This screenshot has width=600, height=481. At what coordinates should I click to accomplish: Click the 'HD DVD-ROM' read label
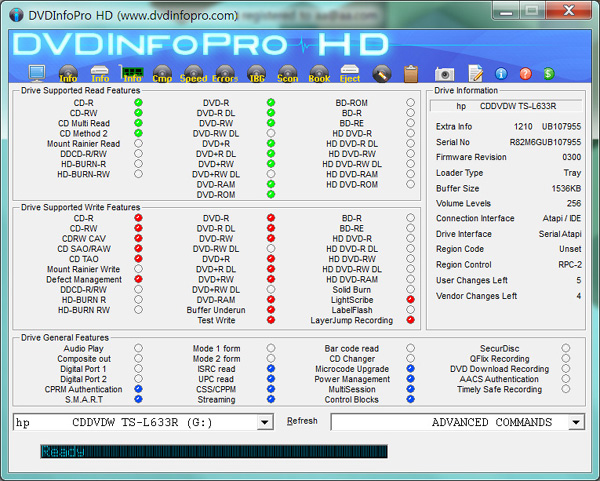click(x=352, y=184)
